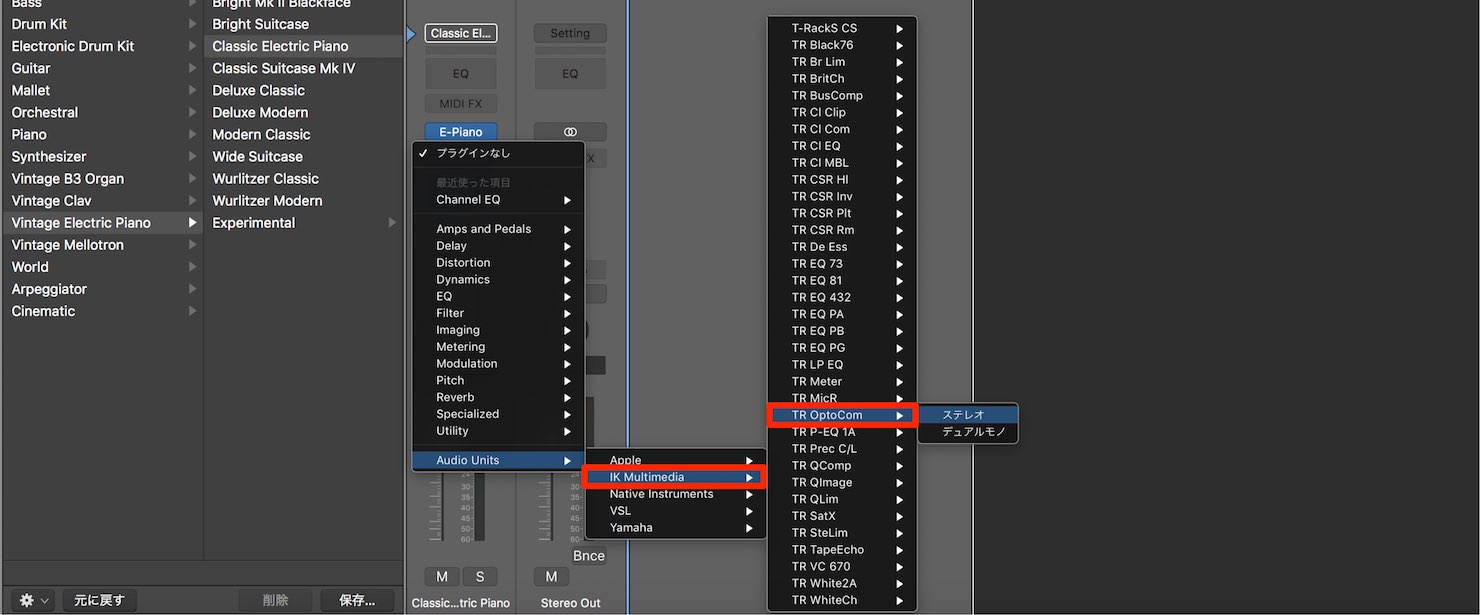Select TR TapeEcho plug-in entry
This screenshot has height=615, width=1480.
pos(842,549)
